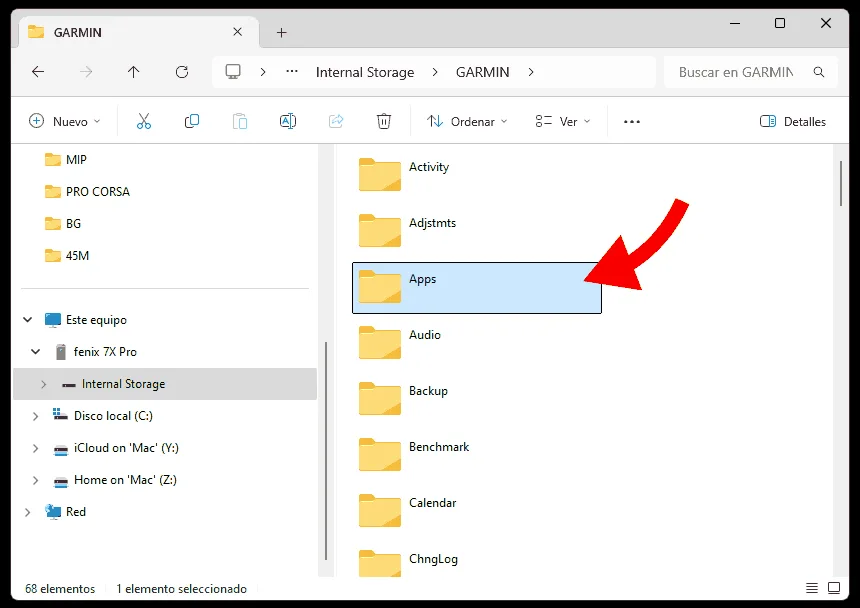This screenshot has height=608, width=860.
Task: Toggle the Detalles pane
Action: 793,121
